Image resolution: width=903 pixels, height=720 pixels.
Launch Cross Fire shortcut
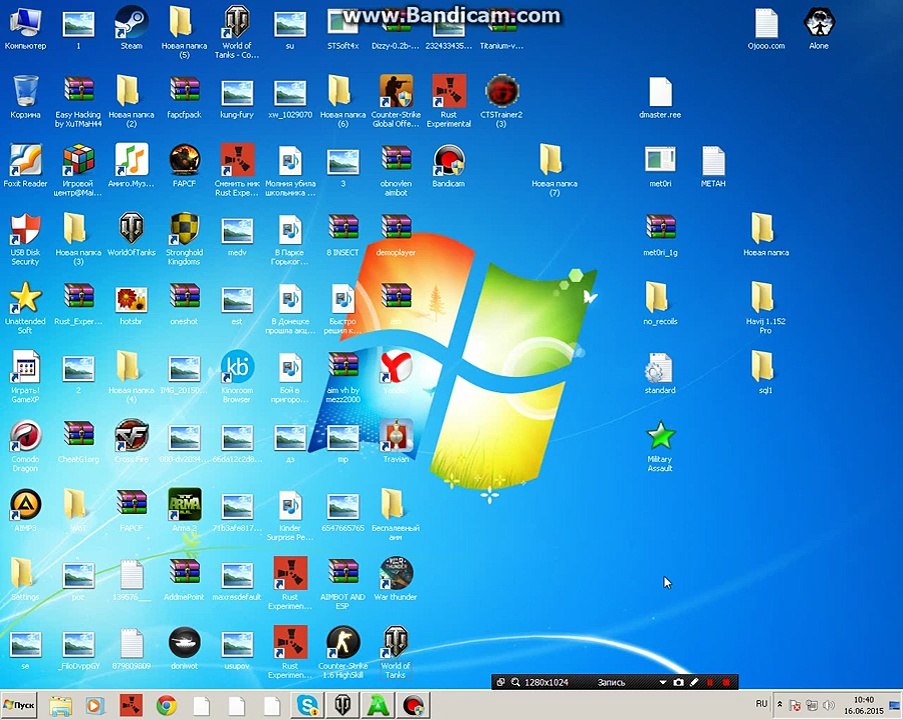click(131, 442)
